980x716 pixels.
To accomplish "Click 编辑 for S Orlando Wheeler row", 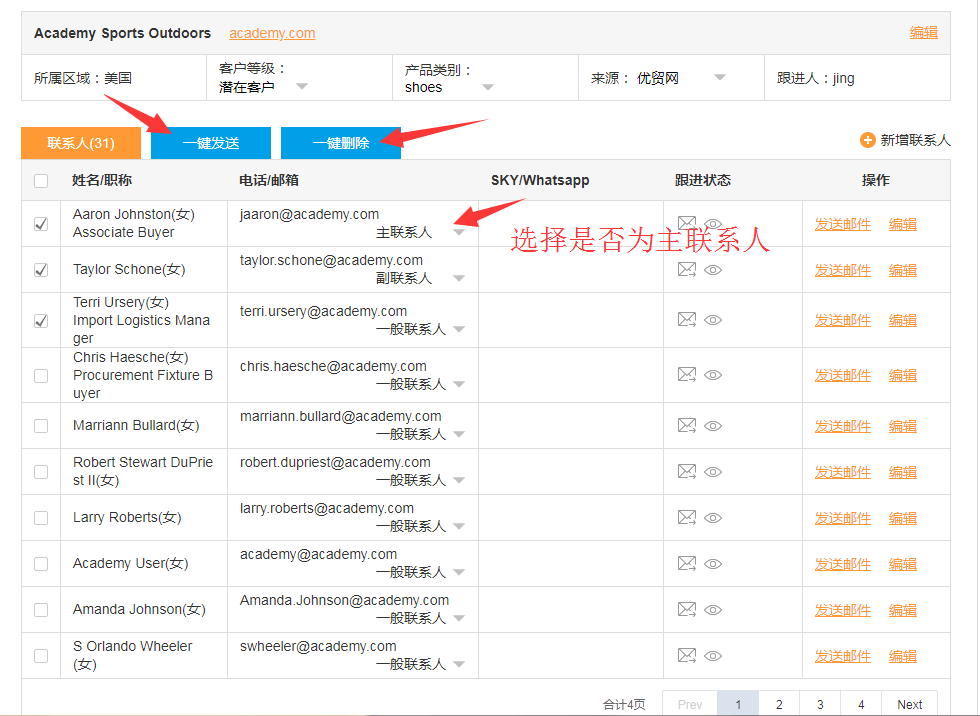I will coord(902,657).
